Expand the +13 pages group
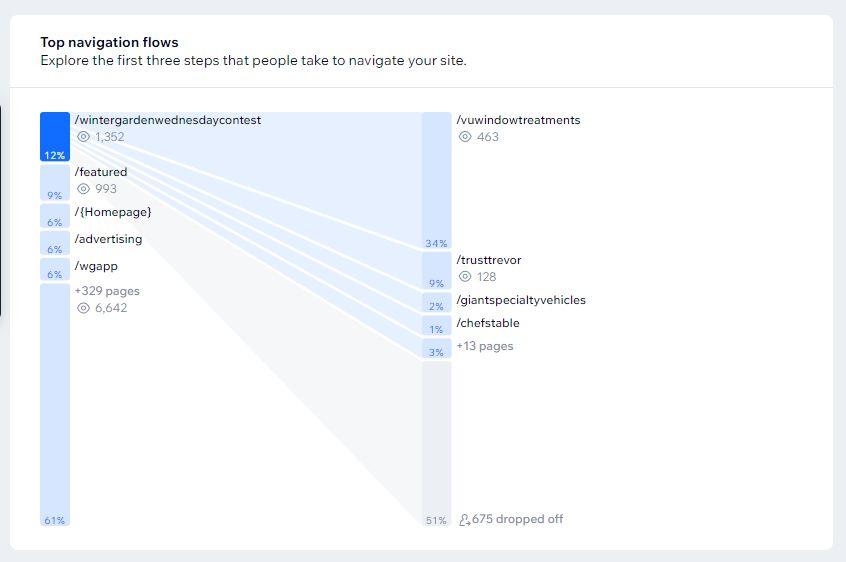This screenshot has height=562, width=846. (485, 346)
